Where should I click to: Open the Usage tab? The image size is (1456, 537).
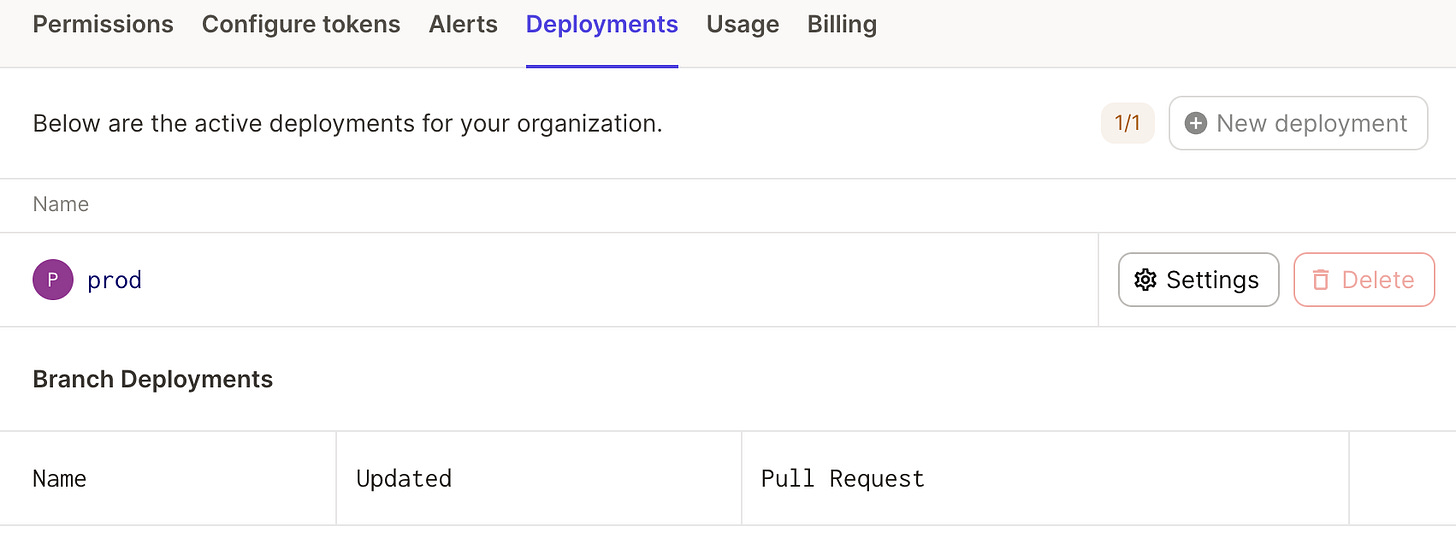coord(742,25)
